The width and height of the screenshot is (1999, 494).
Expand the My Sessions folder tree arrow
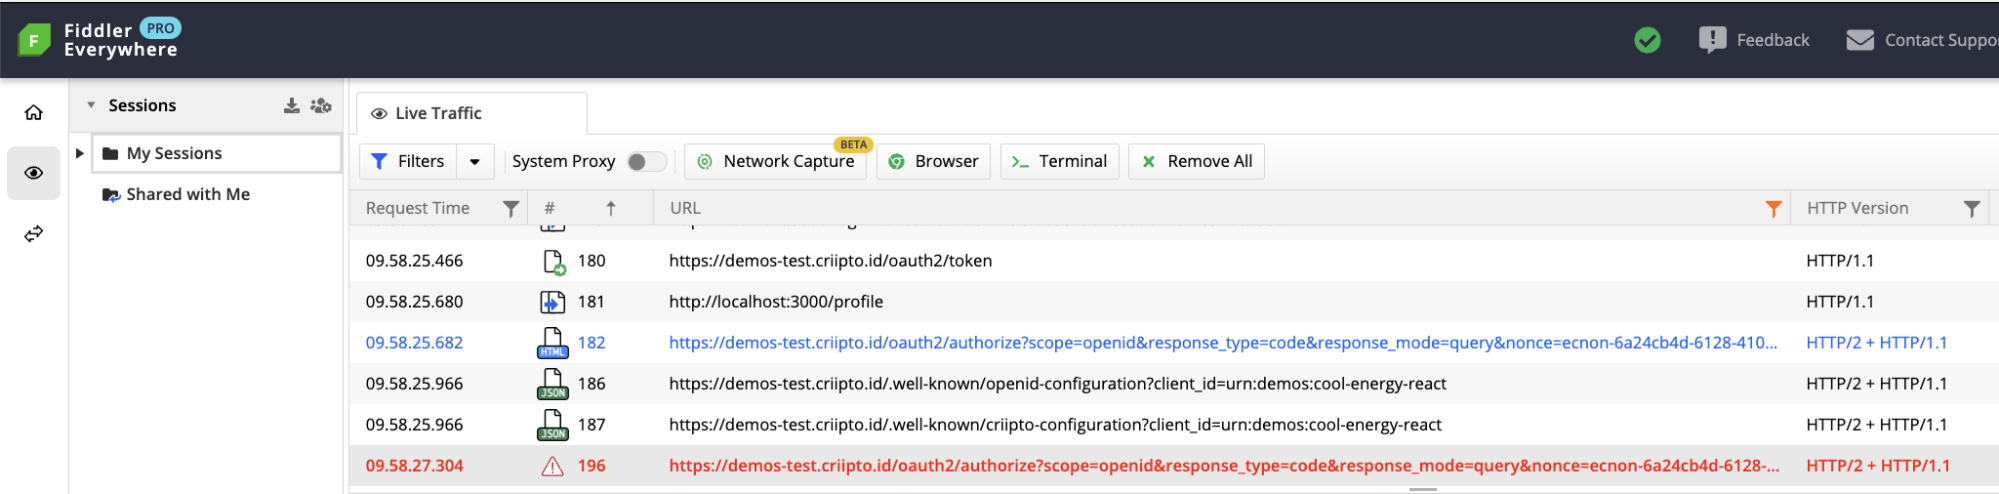point(80,153)
